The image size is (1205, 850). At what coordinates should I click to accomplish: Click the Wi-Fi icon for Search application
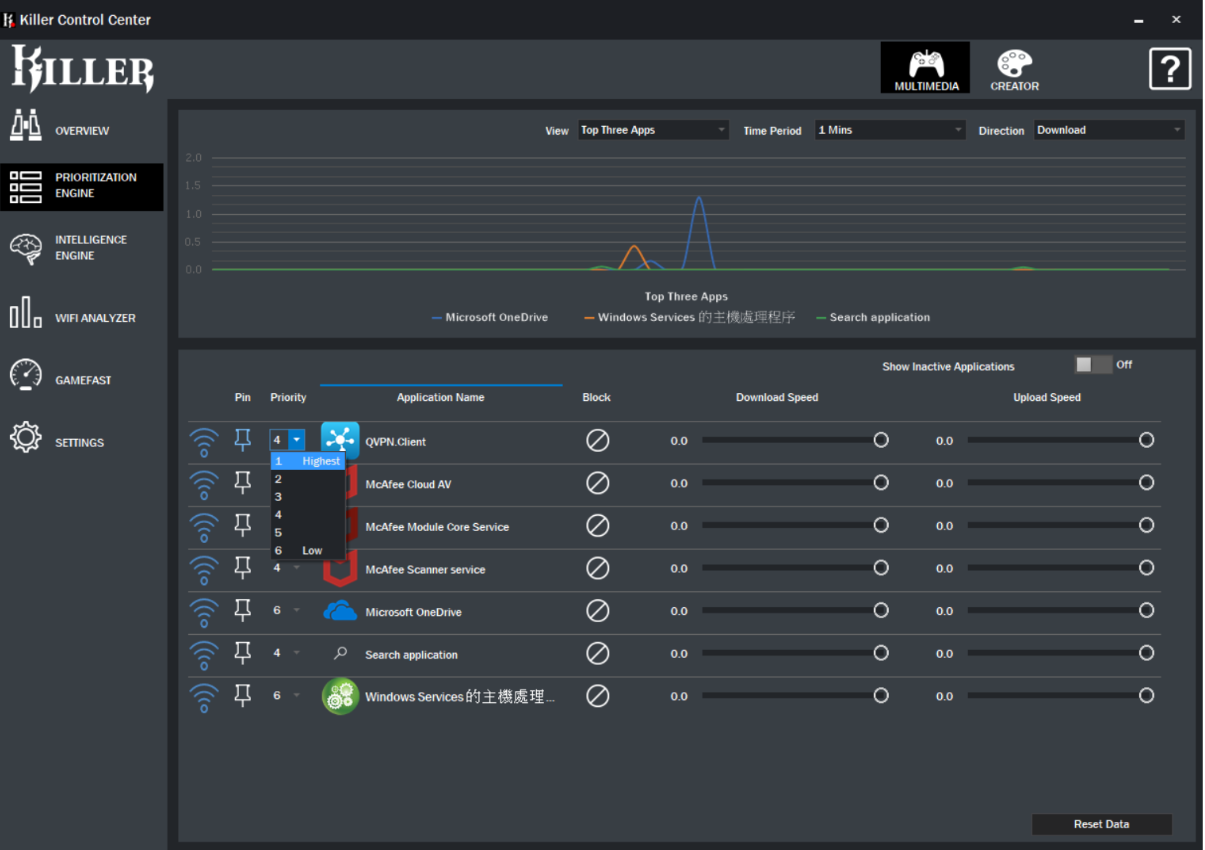(204, 654)
